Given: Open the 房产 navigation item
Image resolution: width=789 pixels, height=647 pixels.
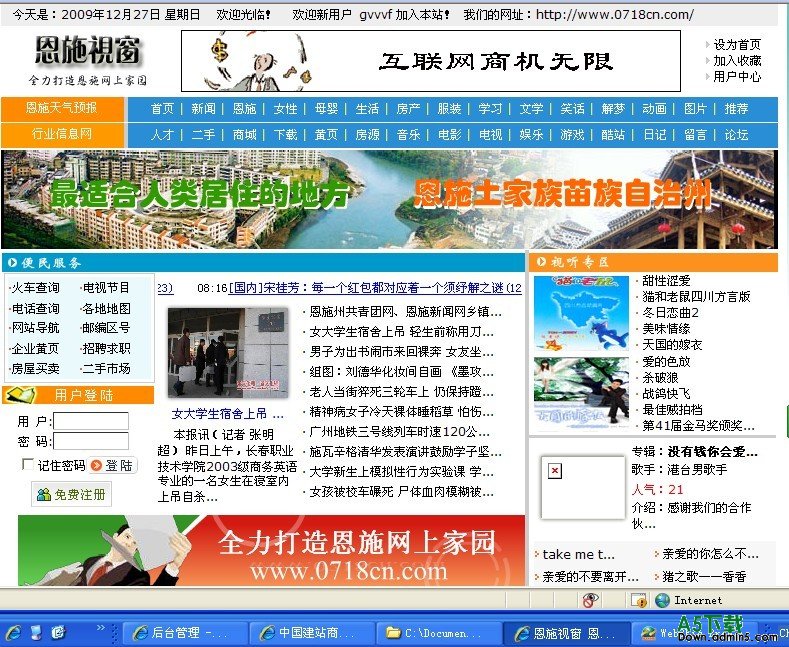Looking at the screenshot, I should click(x=408, y=109).
